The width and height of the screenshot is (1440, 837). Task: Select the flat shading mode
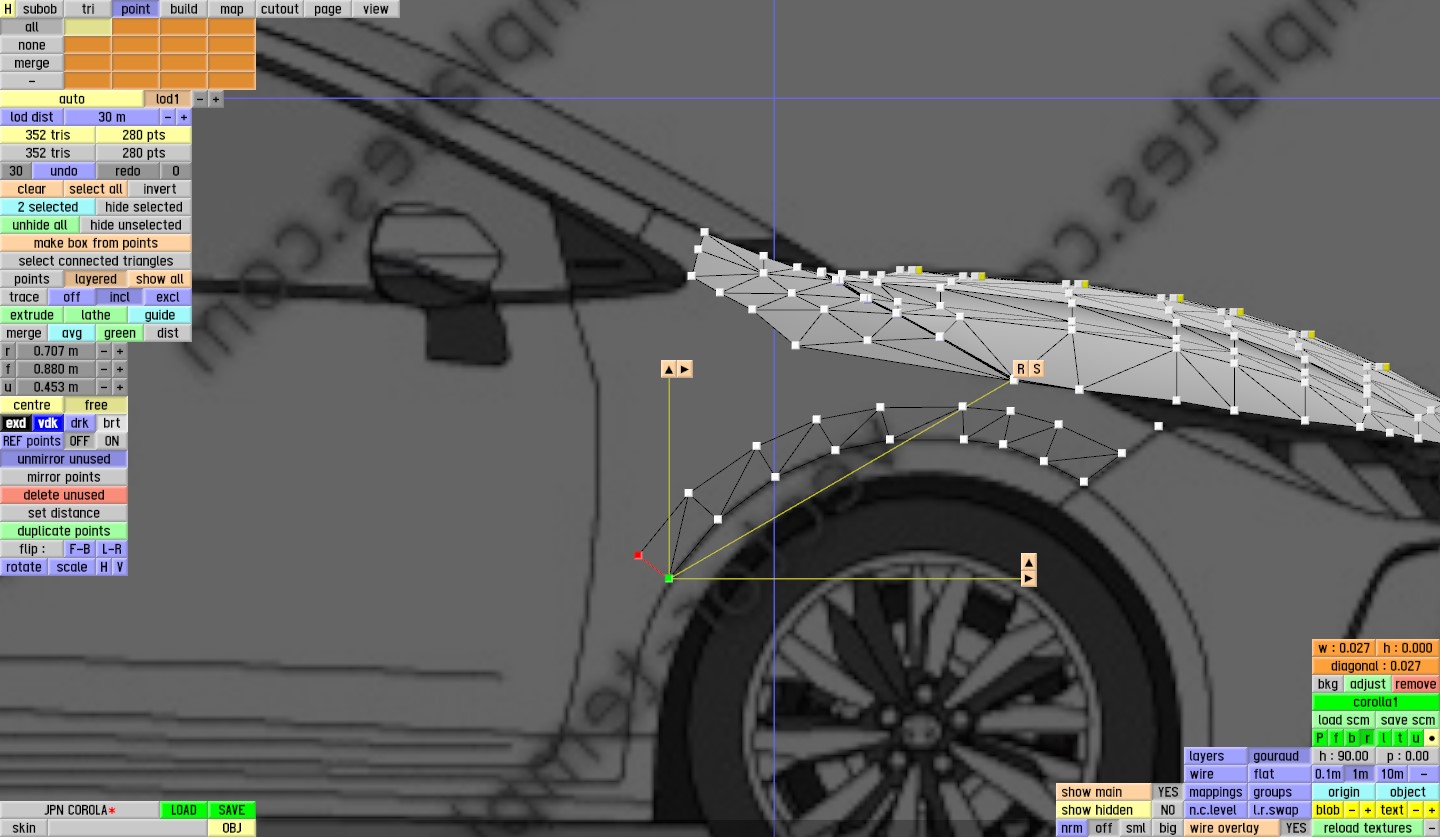(1280, 774)
